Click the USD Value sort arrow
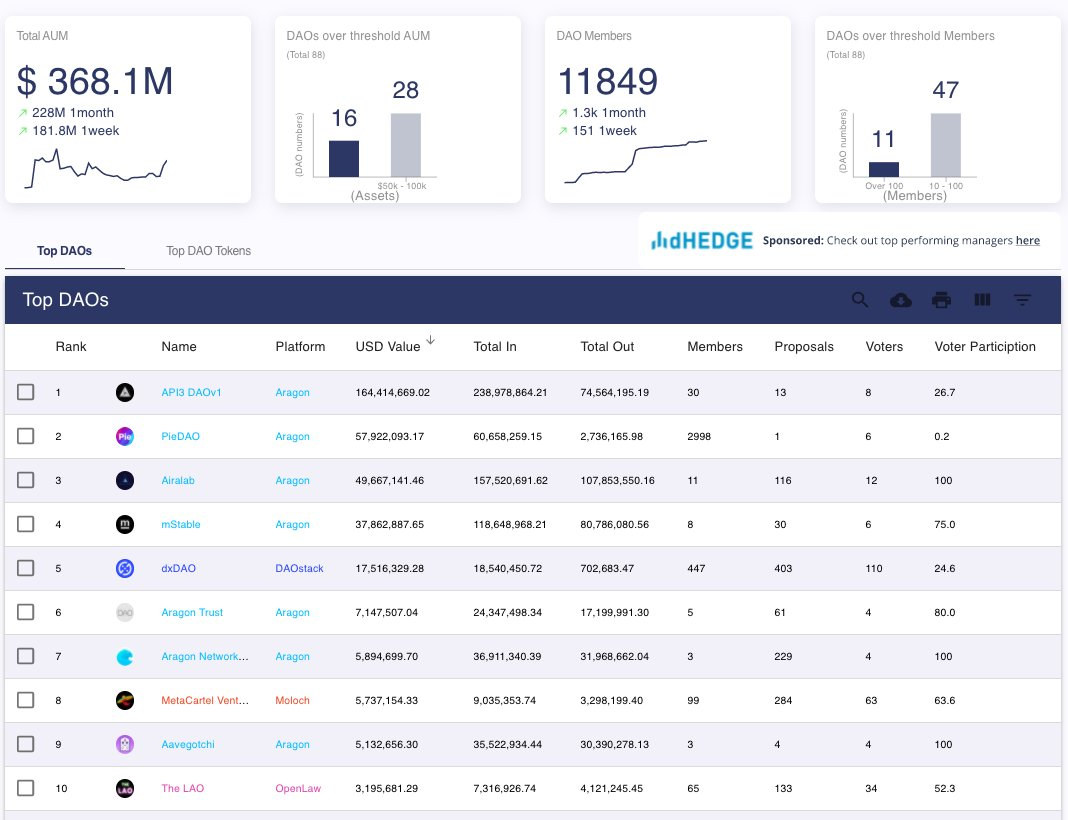The height and width of the screenshot is (820, 1068). click(x=430, y=340)
